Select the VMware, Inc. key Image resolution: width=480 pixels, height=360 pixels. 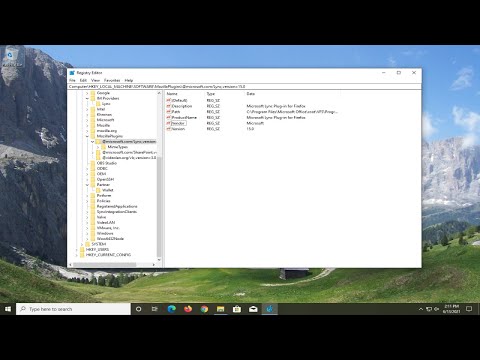pos(108,228)
